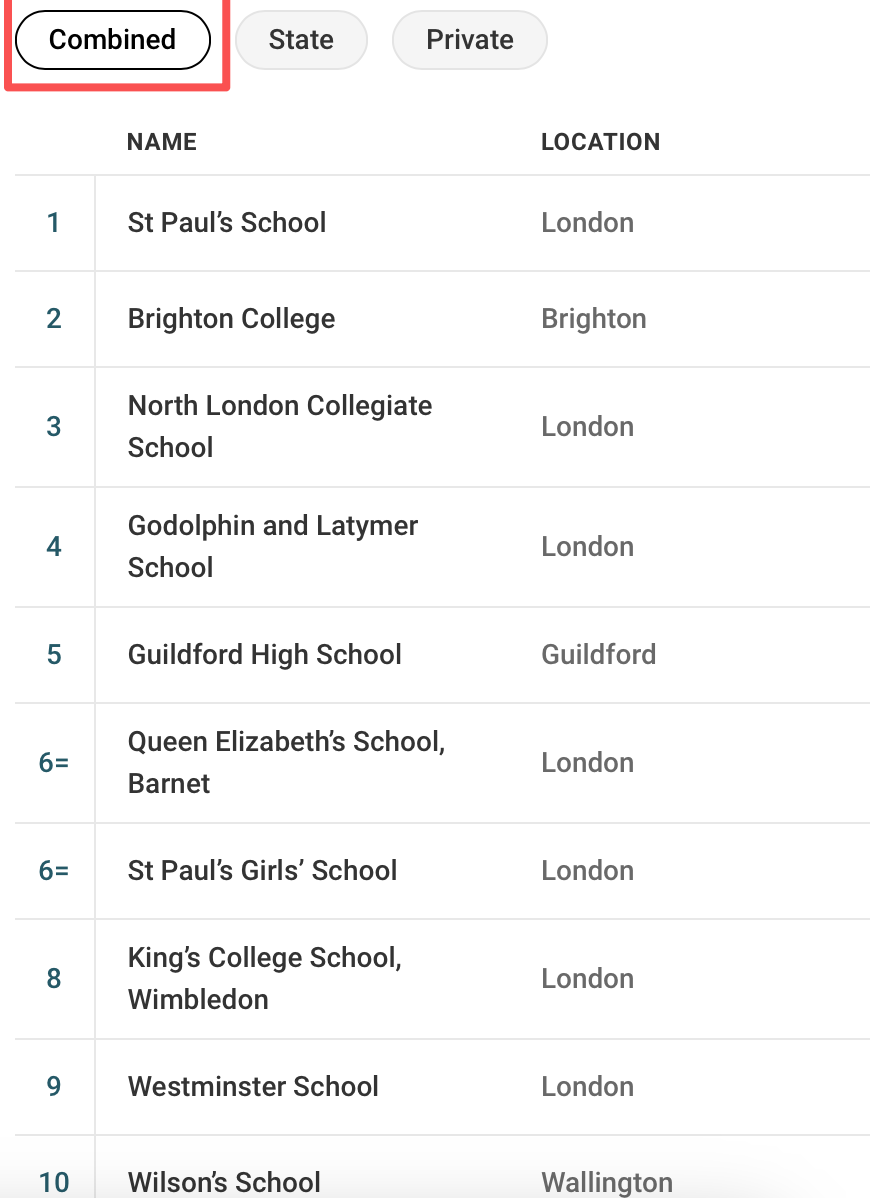The width and height of the screenshot is (870, 1198).
Task: Open Godolphin and Latymer School
Action: (x=272, y=546)
